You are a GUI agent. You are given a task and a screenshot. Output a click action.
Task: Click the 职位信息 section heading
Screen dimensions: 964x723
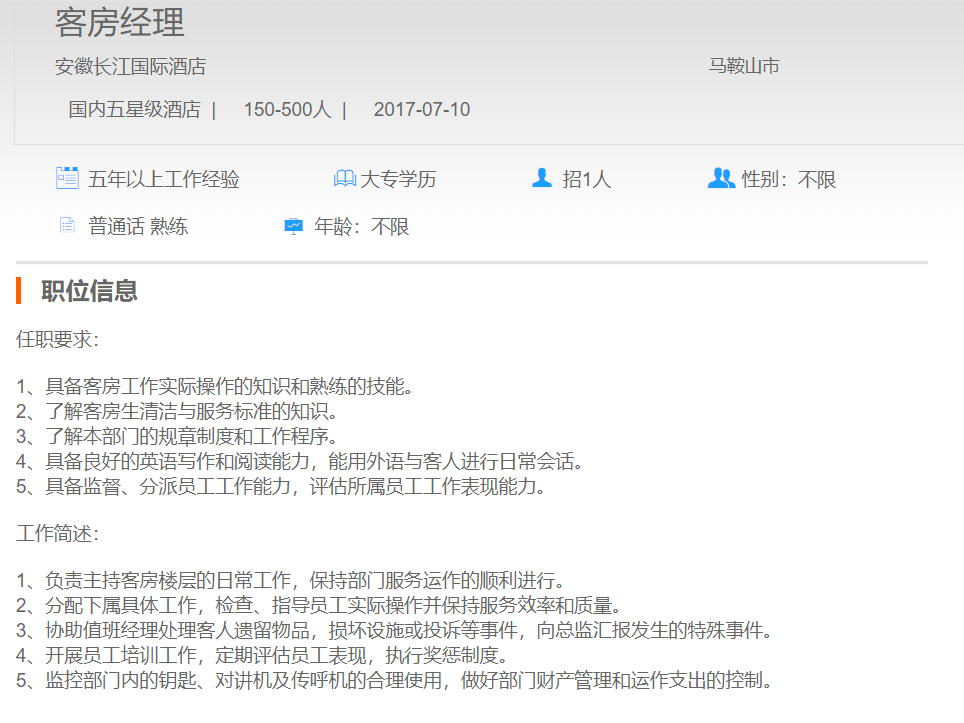pos(89,291)
